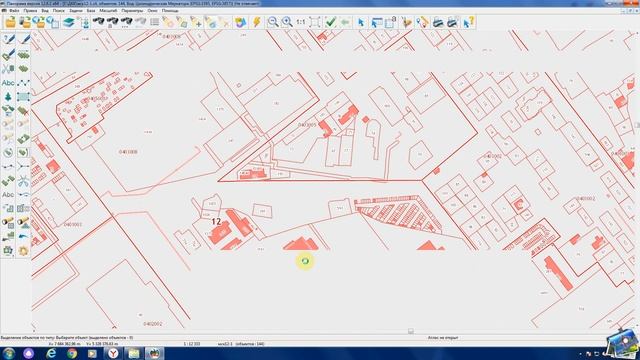Open map via the folder icon
Screen dimensions: 640x360
[x=10, y=22]
